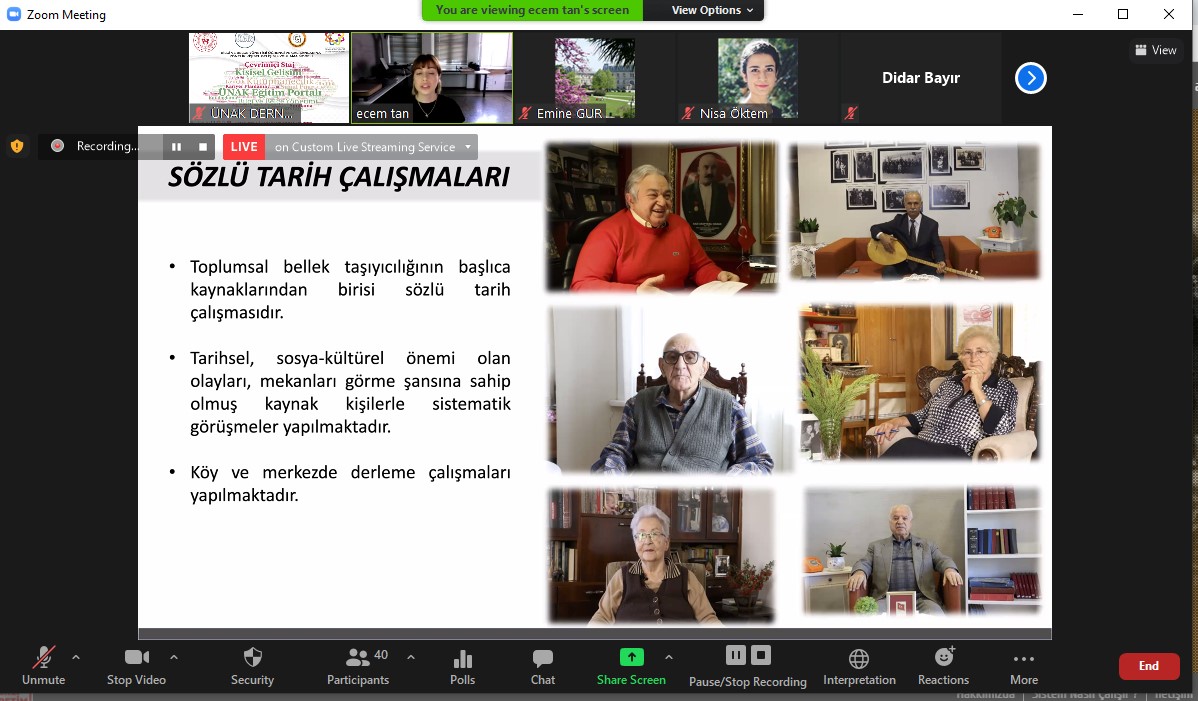Select Nisa Öktem's video thumbnail

click(757, 78)
